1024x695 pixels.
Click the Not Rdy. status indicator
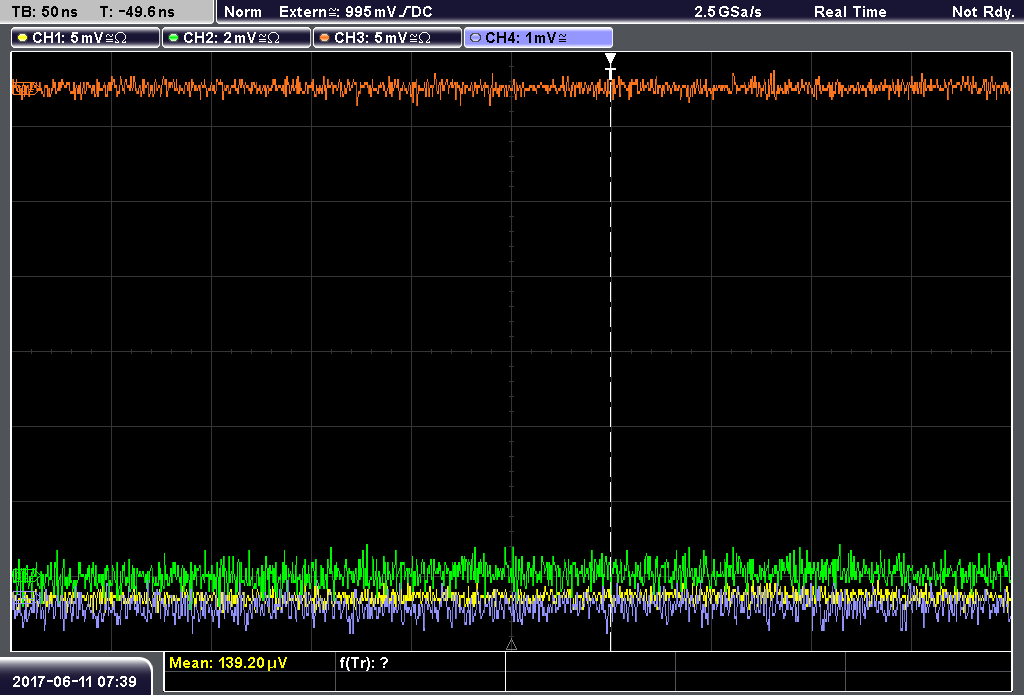pyautogui.click(x=983, y=12)
